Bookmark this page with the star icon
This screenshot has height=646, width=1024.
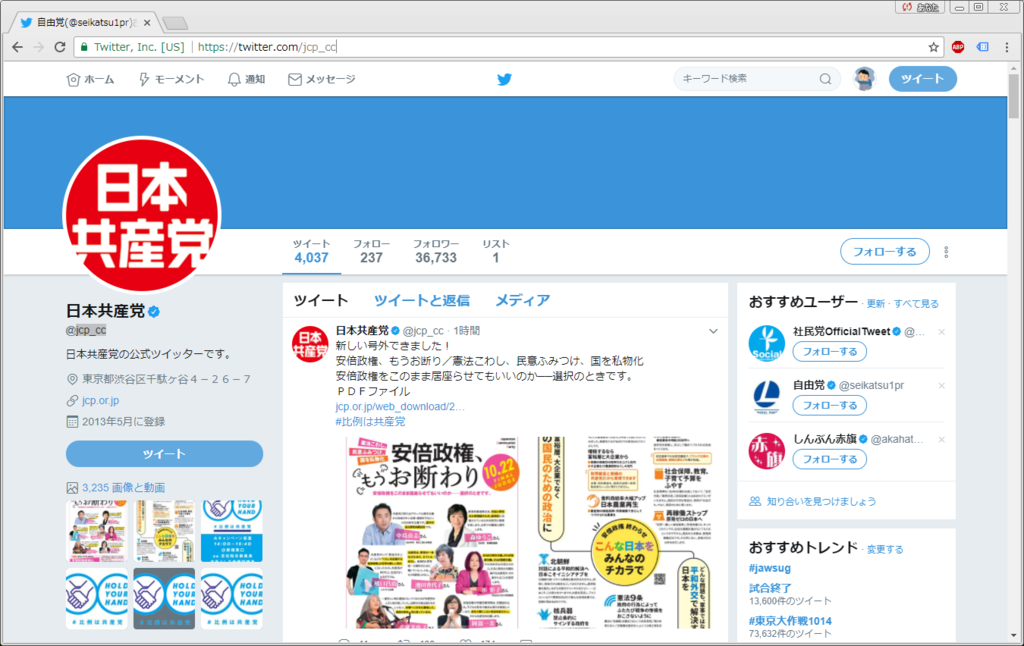pyautogui.click(x=933, y=47)
